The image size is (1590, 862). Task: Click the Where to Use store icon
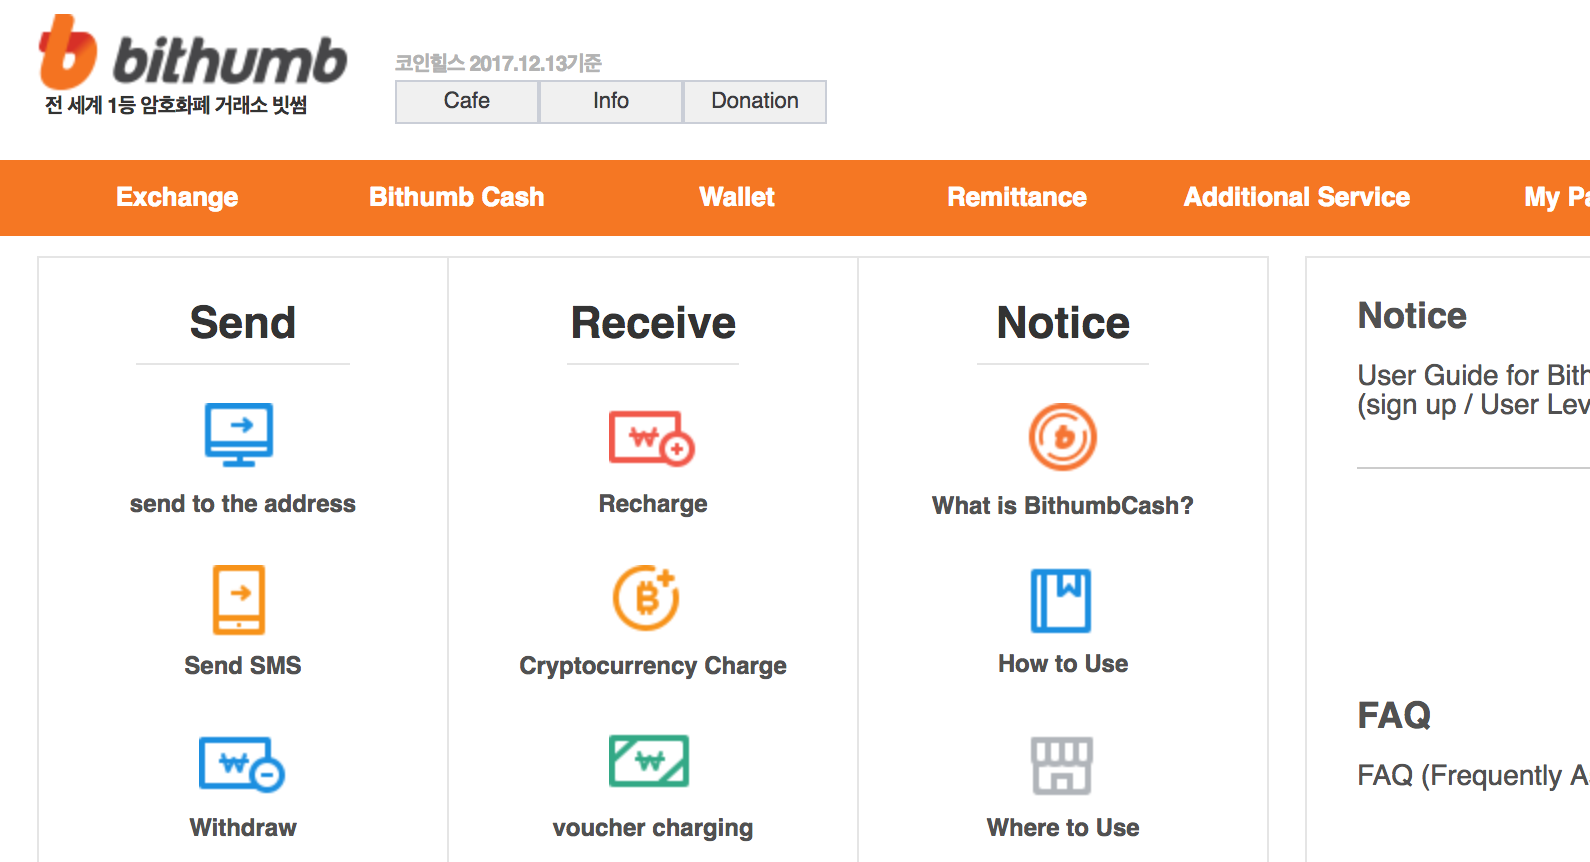pos(1062,766)
